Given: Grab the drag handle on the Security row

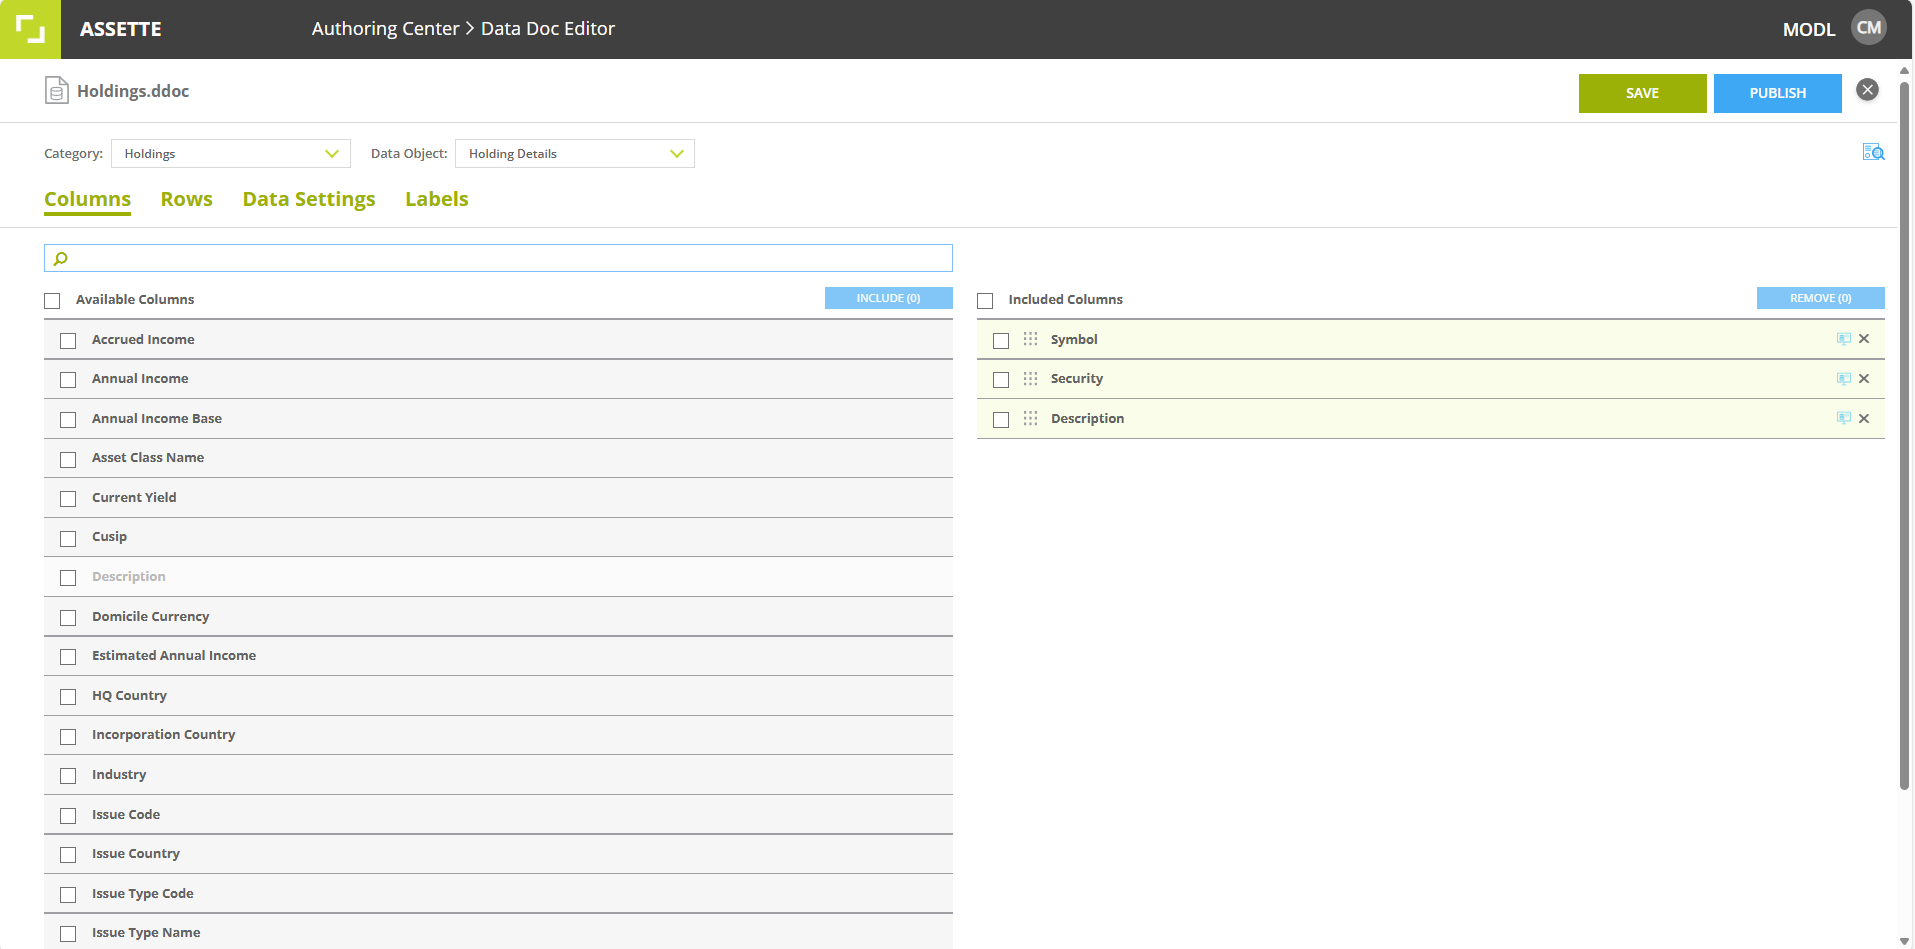Looking at the screenshot, I should click(x=1030, y=379).
